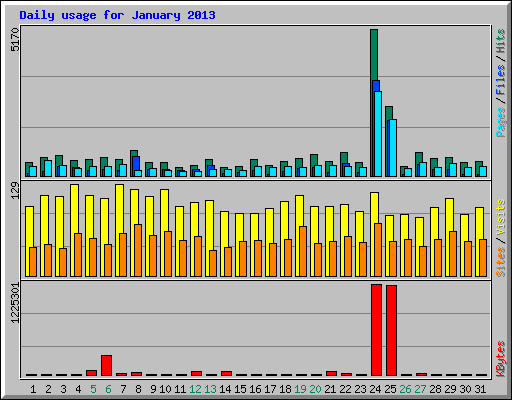Click day label 12 in green

pos(195,389)
